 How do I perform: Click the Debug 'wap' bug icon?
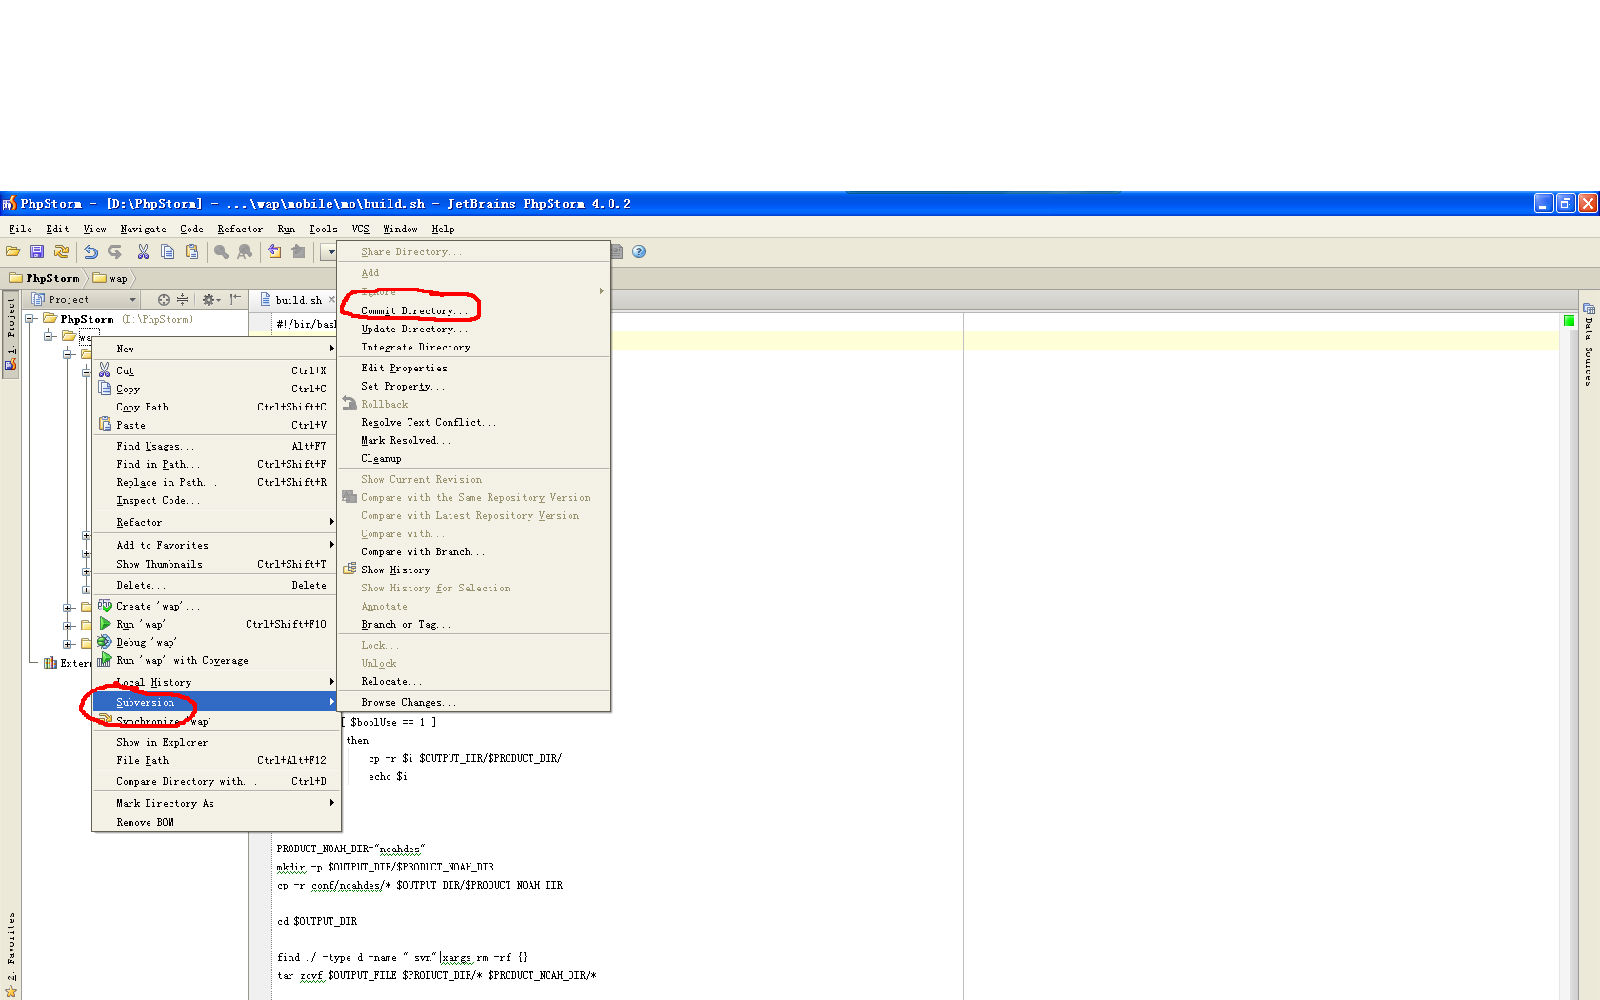point(105,642)
